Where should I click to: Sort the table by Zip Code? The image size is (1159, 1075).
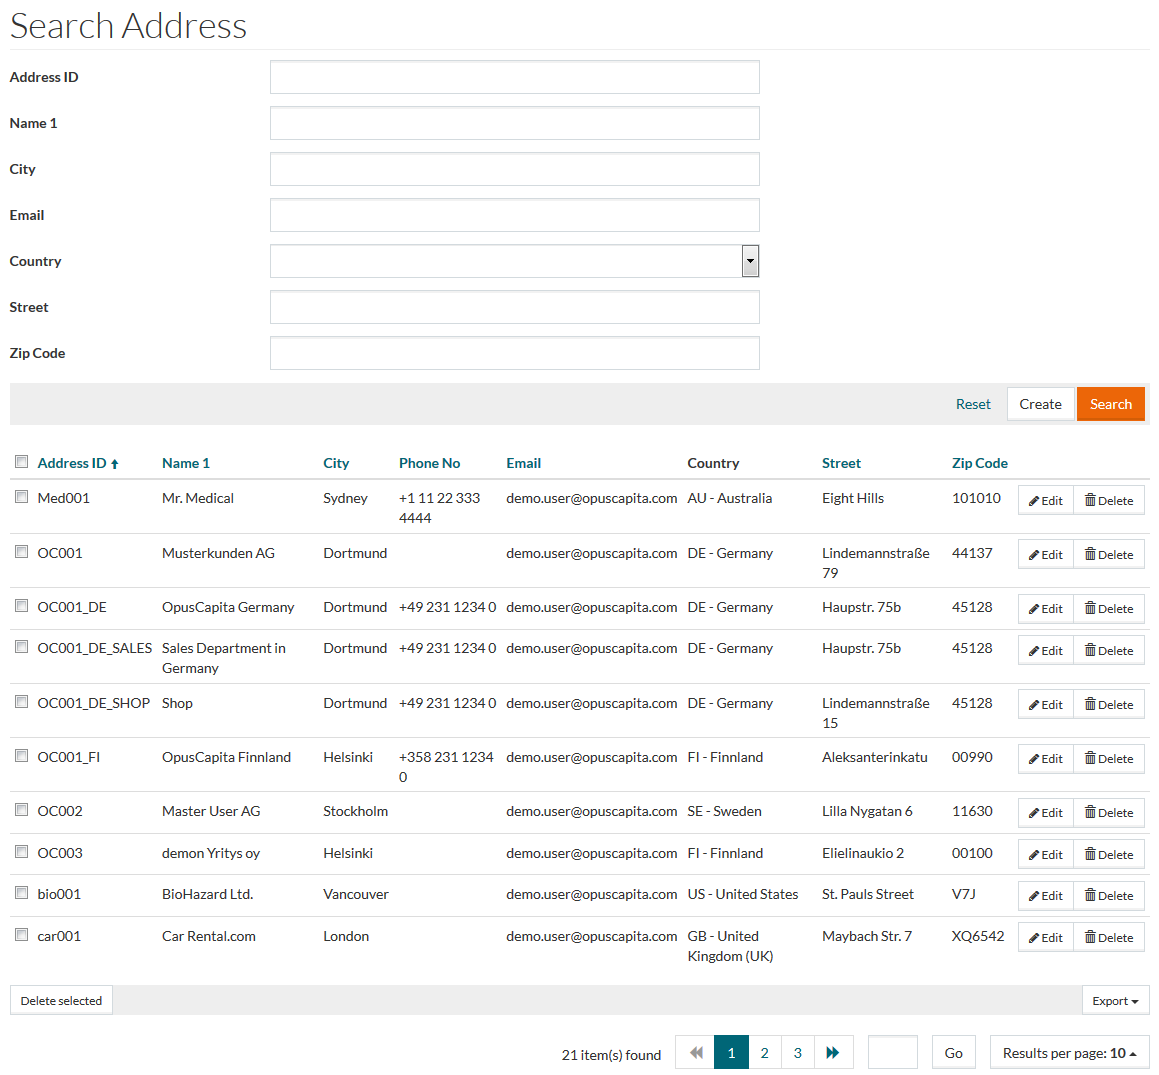[x=979, y=464]
